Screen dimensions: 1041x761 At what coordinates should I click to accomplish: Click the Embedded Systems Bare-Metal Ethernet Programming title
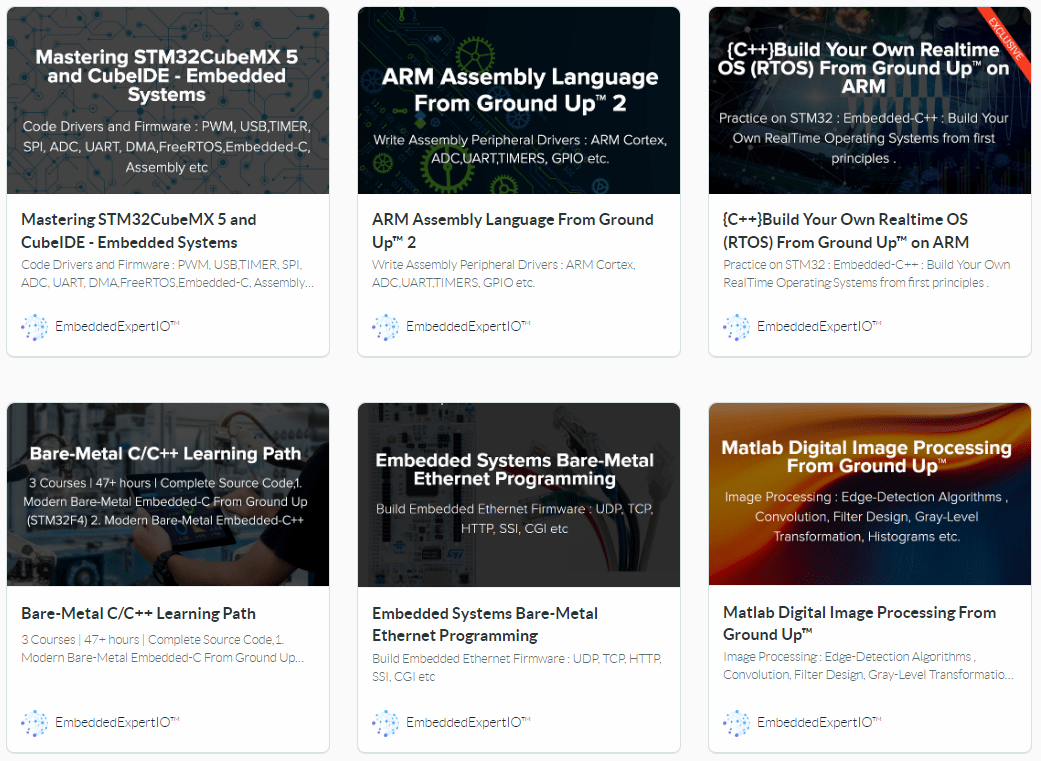point(485,624)
